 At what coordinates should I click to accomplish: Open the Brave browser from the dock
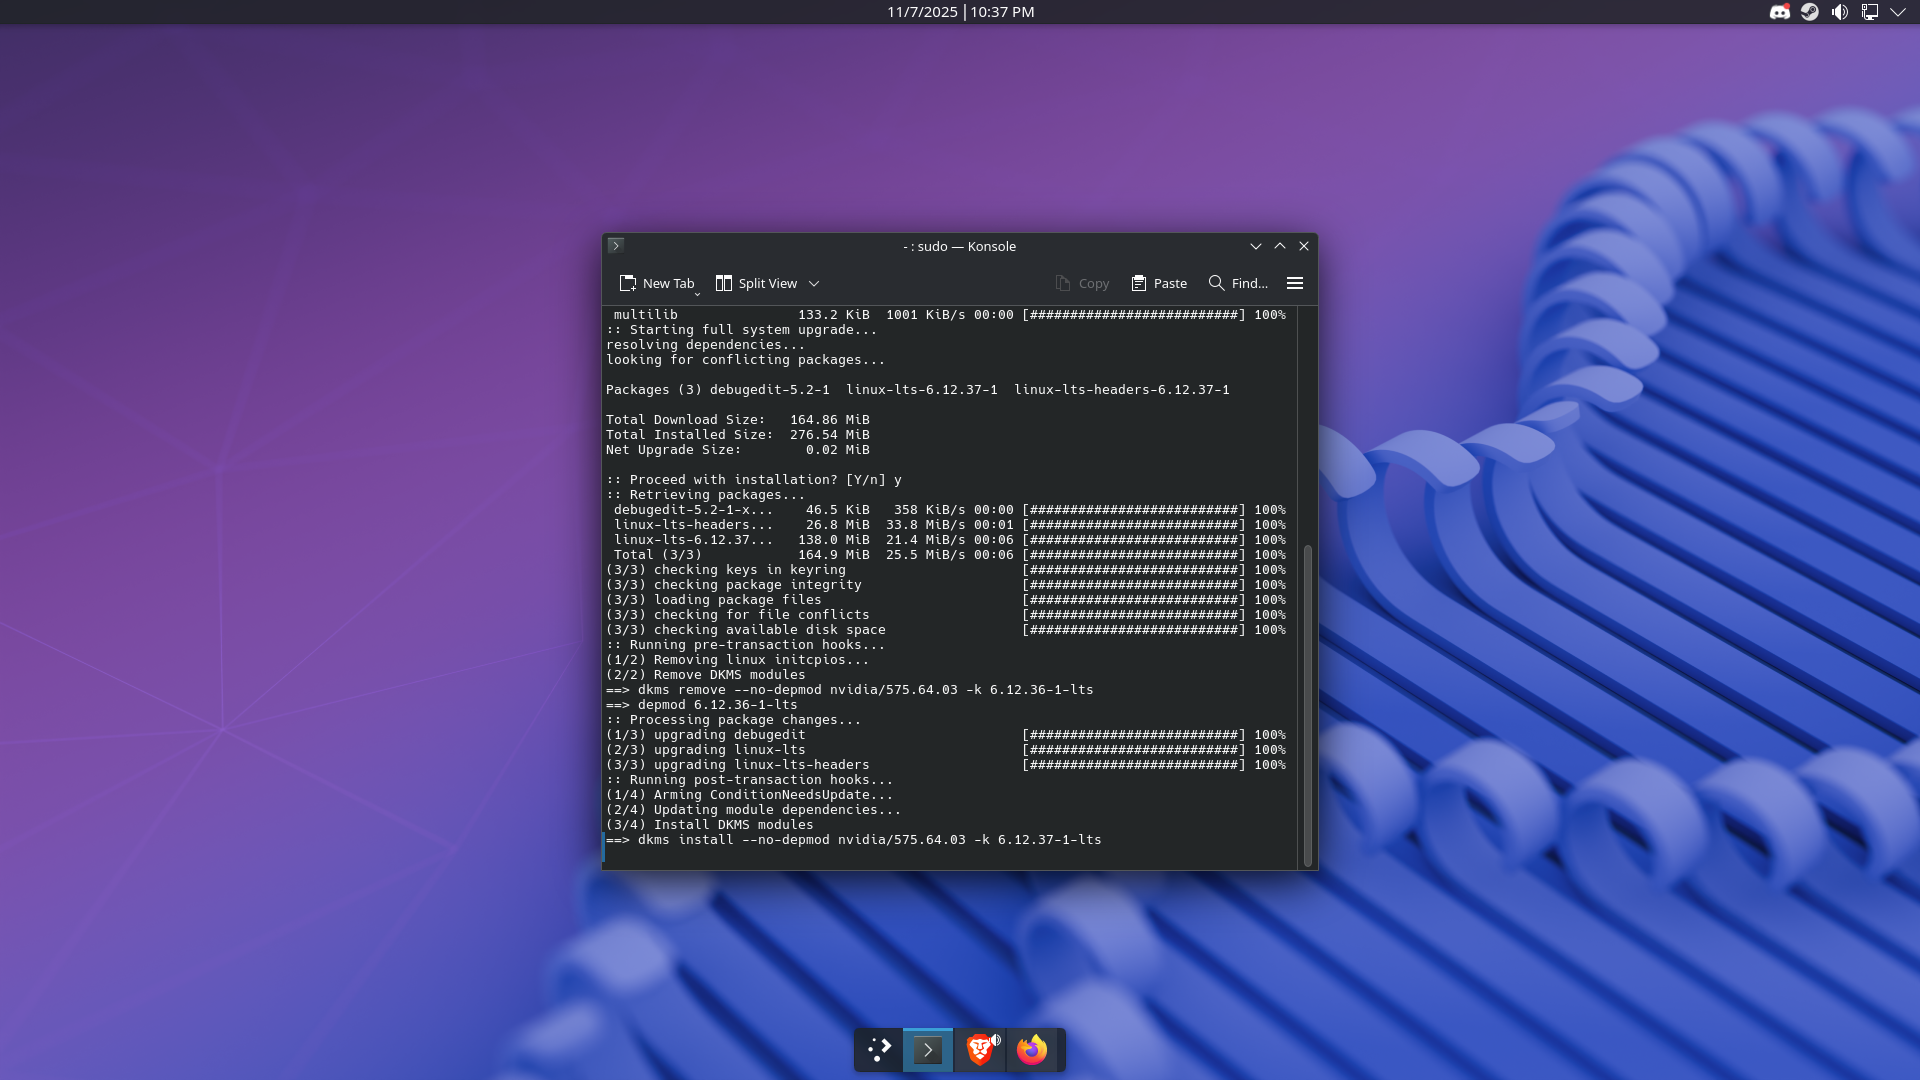pos(980,1049)
